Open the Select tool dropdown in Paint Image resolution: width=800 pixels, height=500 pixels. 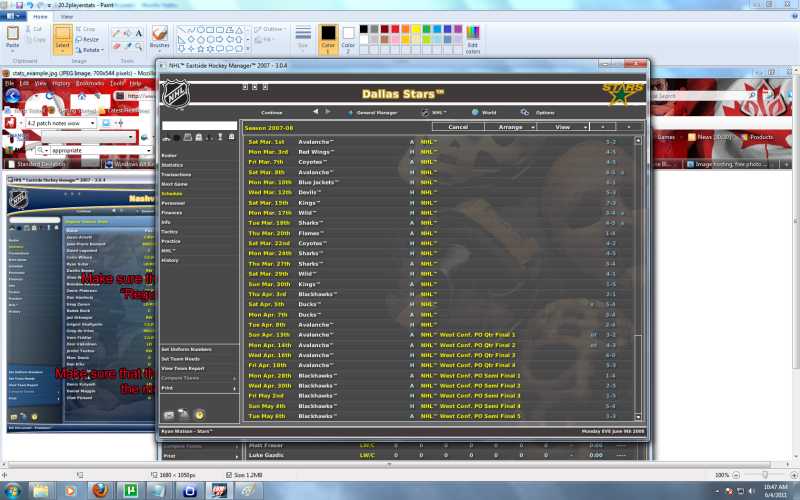pos(62,50)
